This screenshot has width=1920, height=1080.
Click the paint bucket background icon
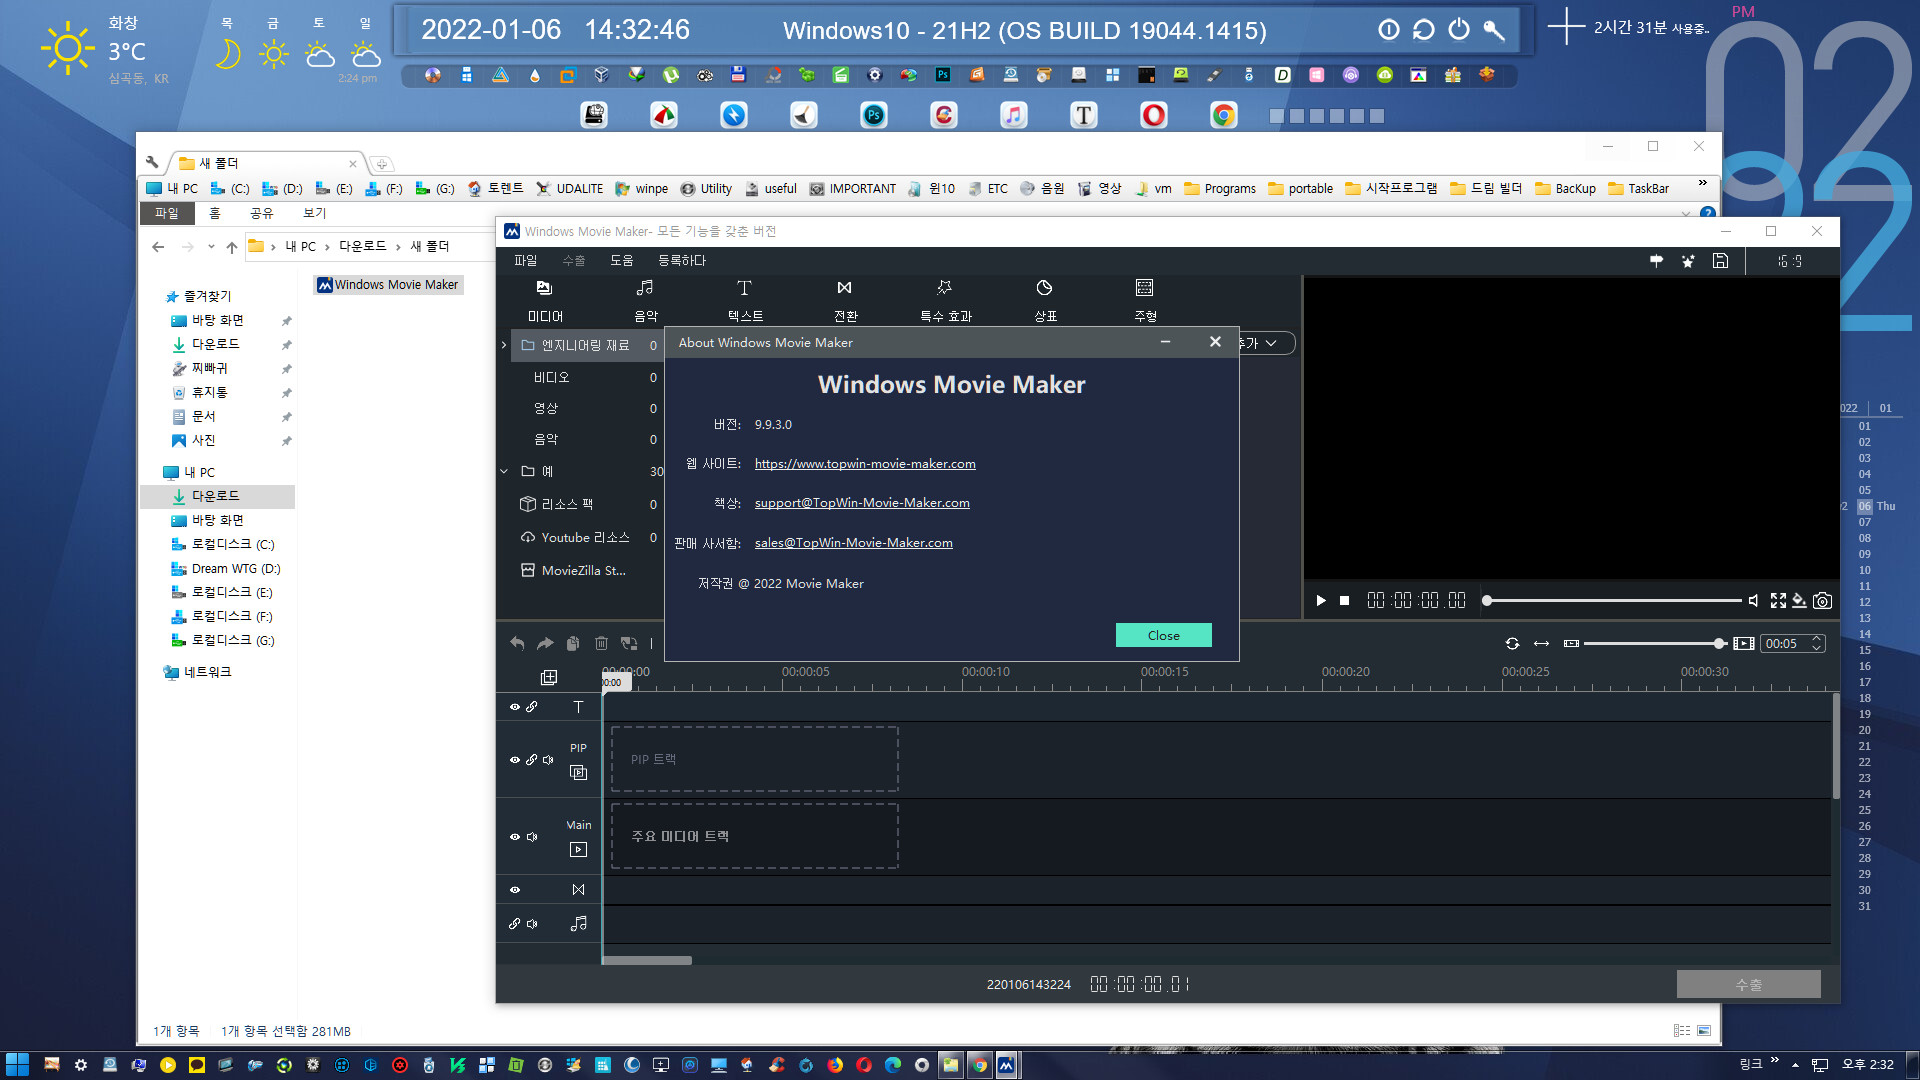[x=1799, y=601]
